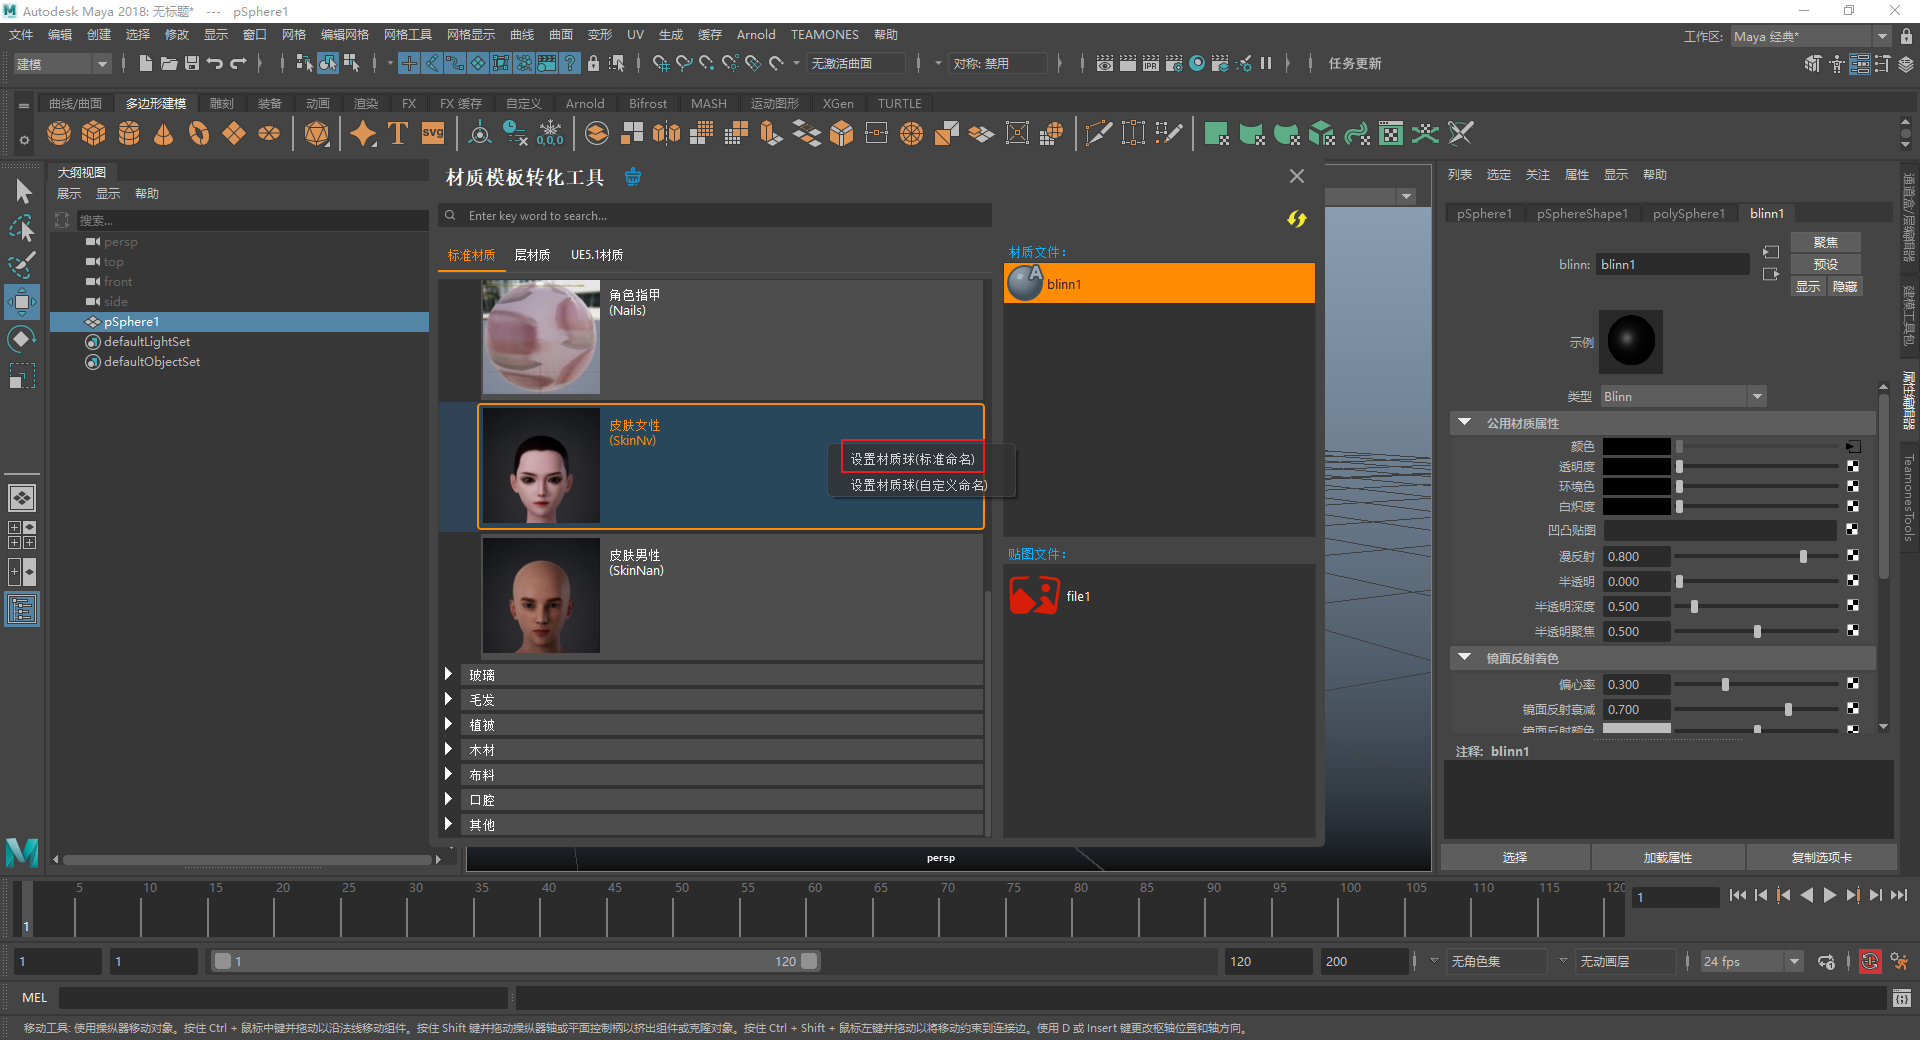The height and width of the screenshot is (1040, 1920).
Task: Switch to the 层材质 tab
Action: [x=532, y=255]
